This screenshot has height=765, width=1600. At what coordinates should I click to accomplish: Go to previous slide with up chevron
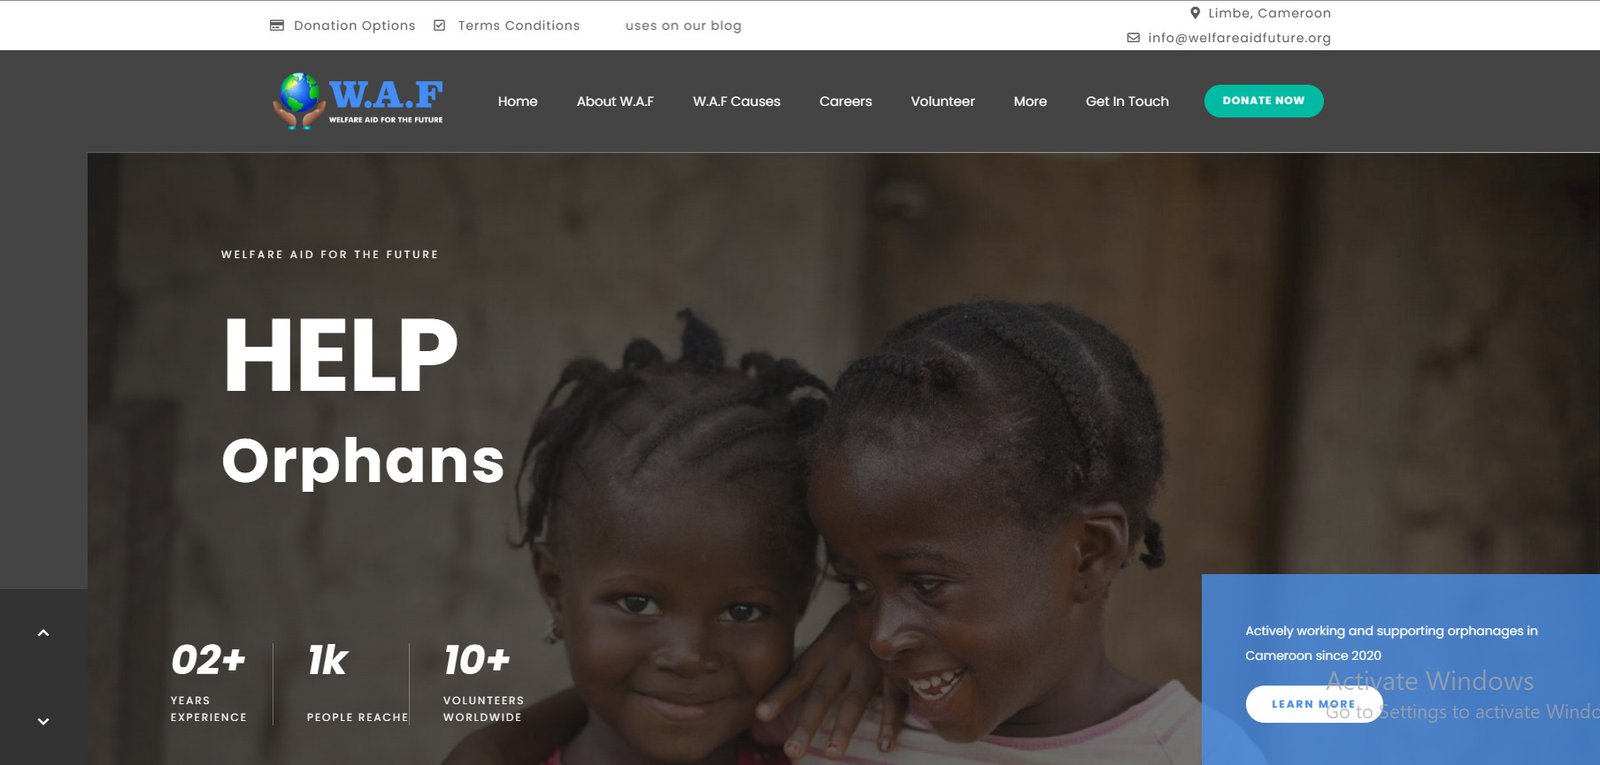click(x=43, y=633)
